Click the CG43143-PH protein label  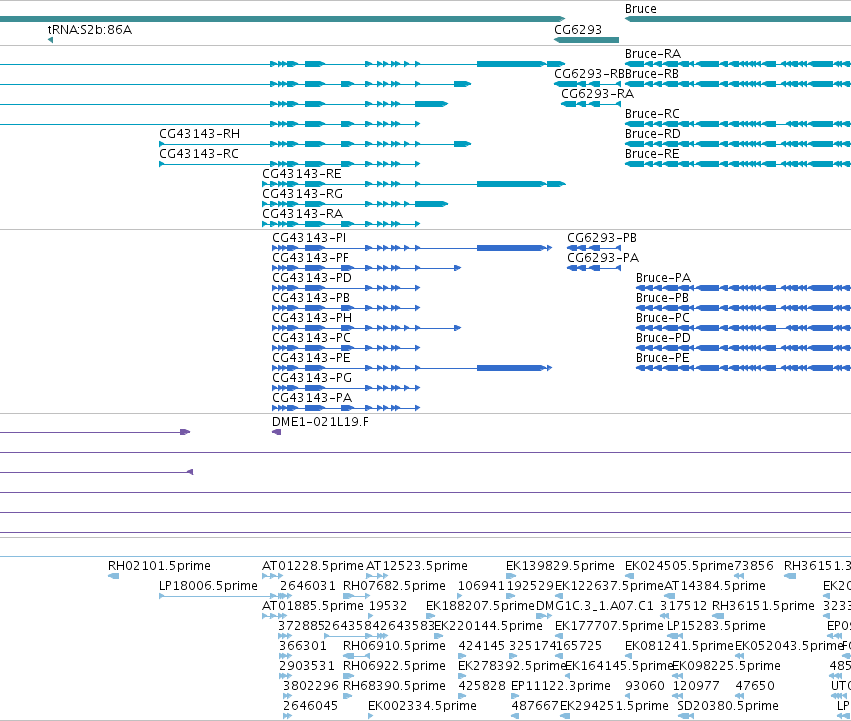312,318
